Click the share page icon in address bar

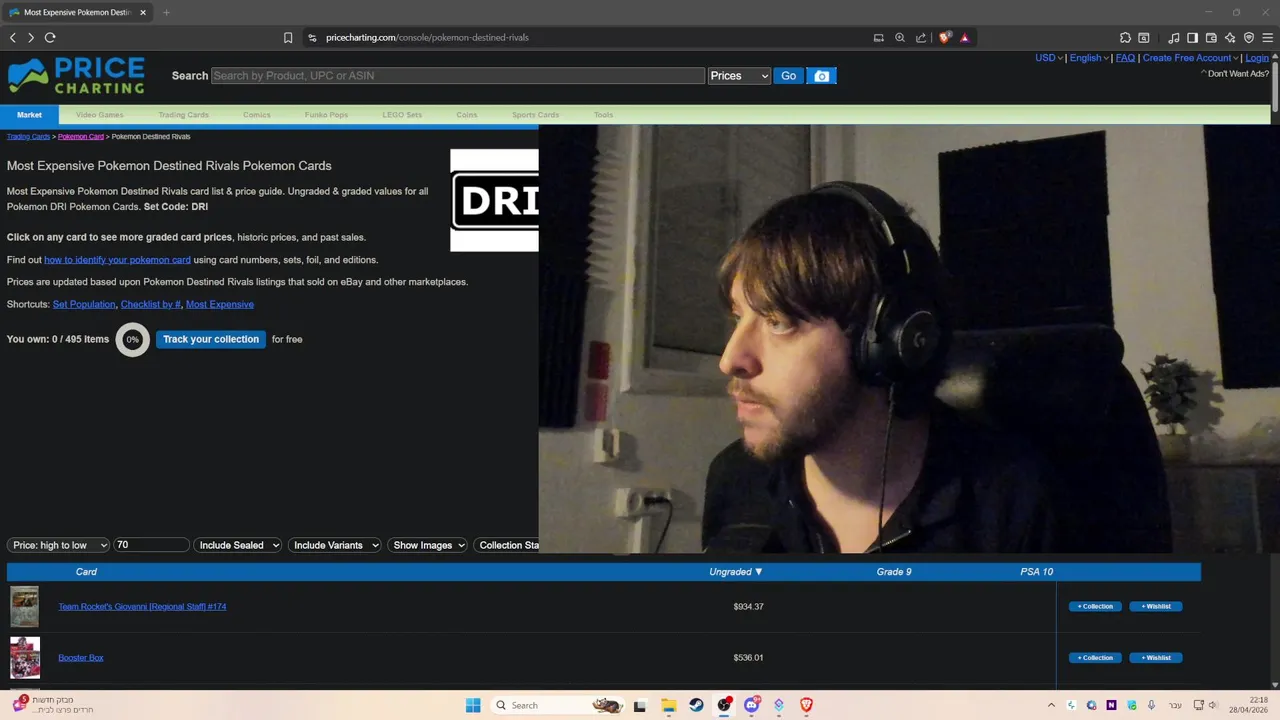point(921,38)
